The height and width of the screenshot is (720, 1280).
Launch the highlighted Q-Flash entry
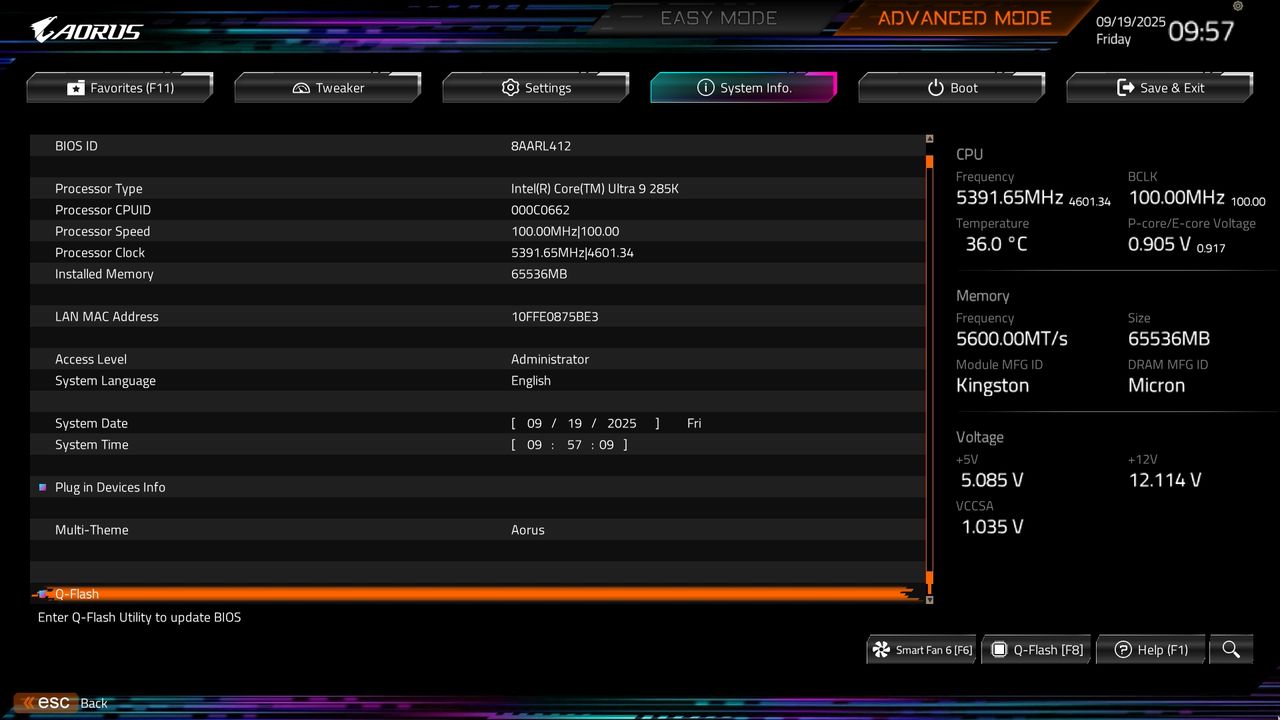point(77,593)
